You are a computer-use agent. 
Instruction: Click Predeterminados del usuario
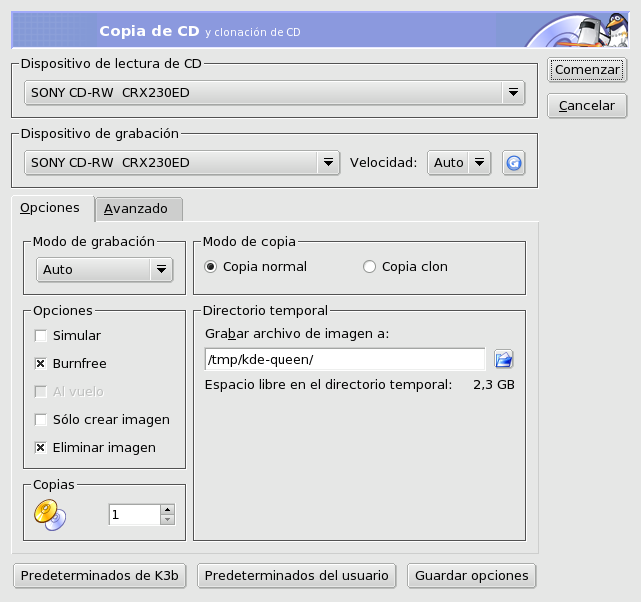click(x=296, y=576)
